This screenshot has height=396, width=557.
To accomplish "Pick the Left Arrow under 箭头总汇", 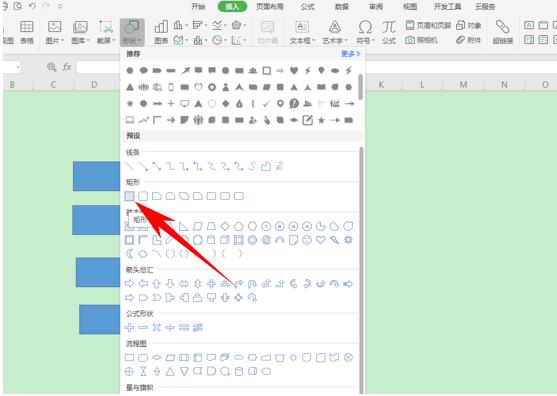I will tap(143, 283).
